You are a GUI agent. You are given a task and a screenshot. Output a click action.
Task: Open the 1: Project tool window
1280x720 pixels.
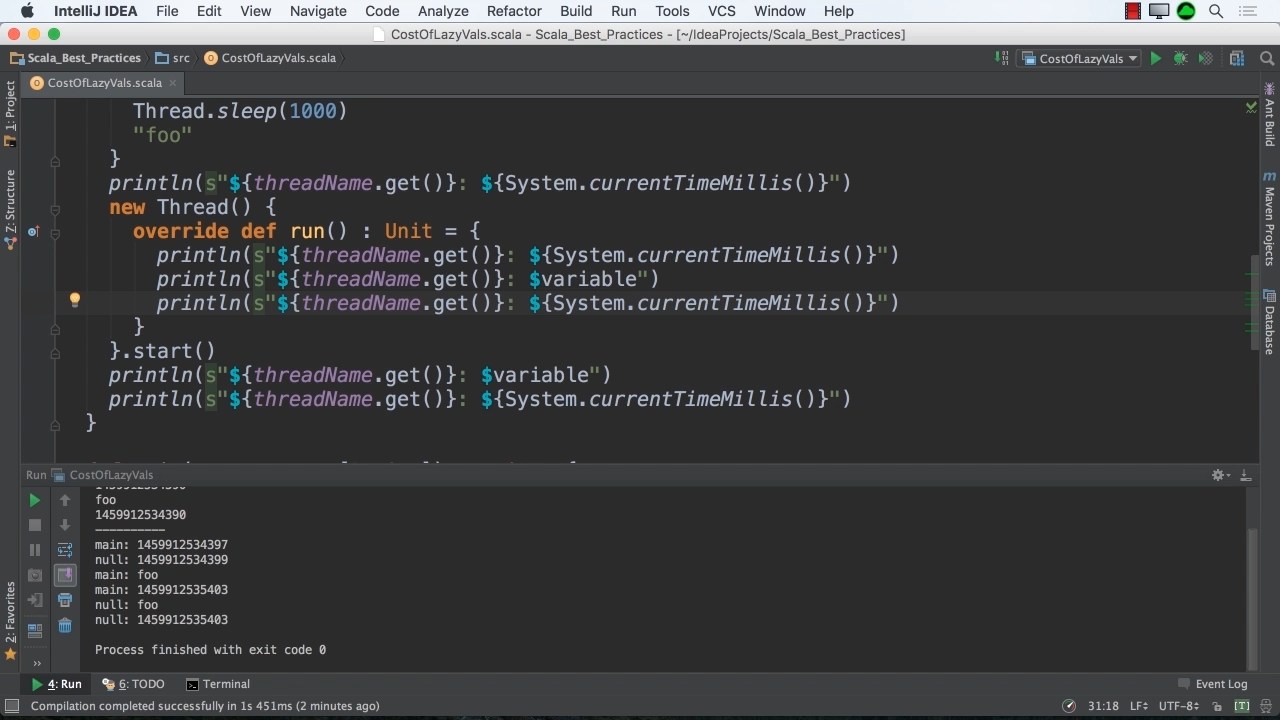[x=10, y=112]
